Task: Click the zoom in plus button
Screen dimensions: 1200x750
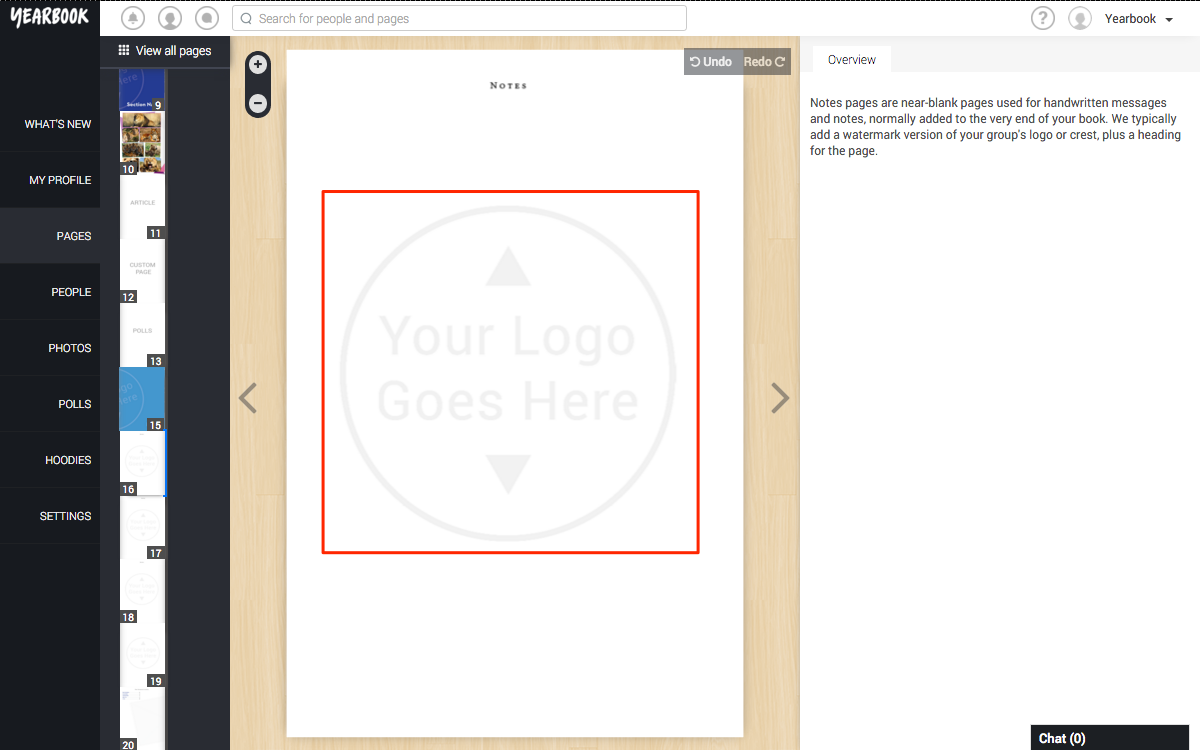Action: pos(257,63)
